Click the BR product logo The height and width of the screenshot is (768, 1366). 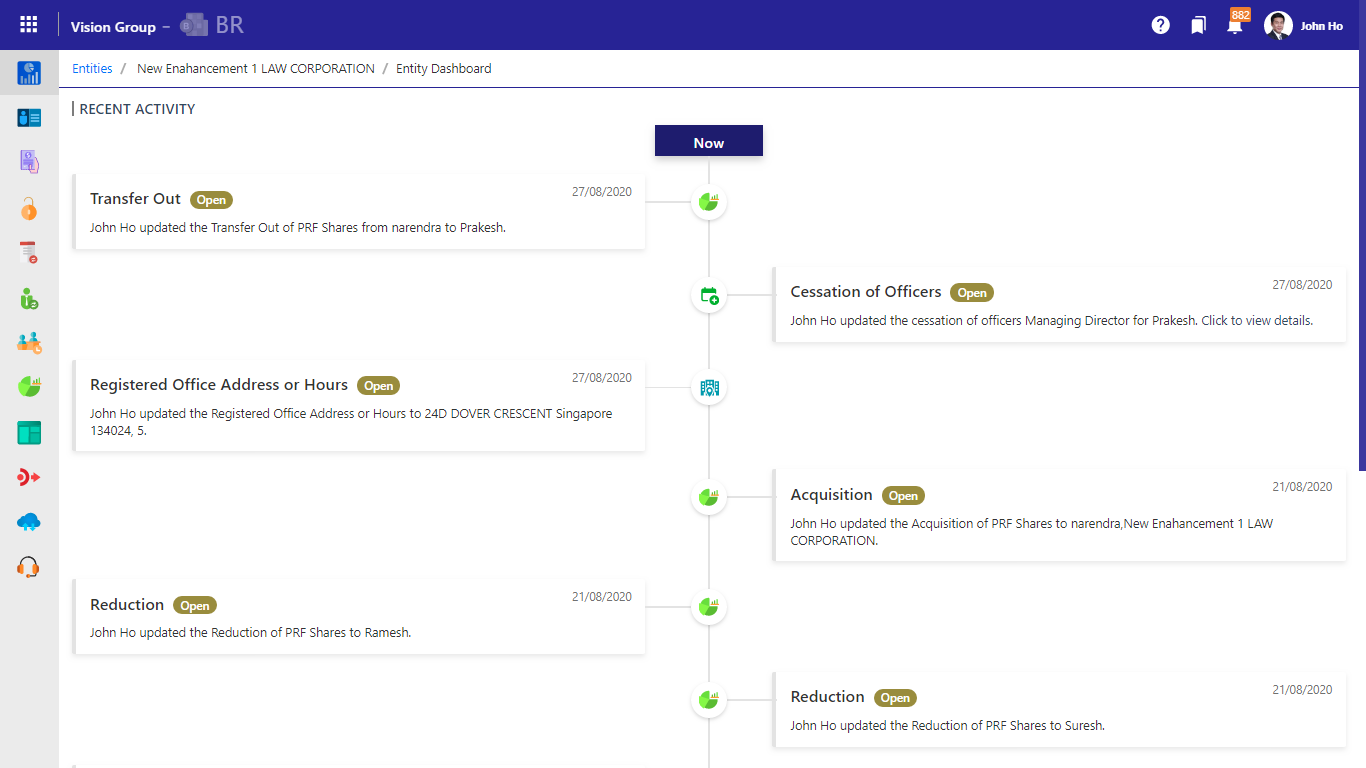click(x=212, y=26)
